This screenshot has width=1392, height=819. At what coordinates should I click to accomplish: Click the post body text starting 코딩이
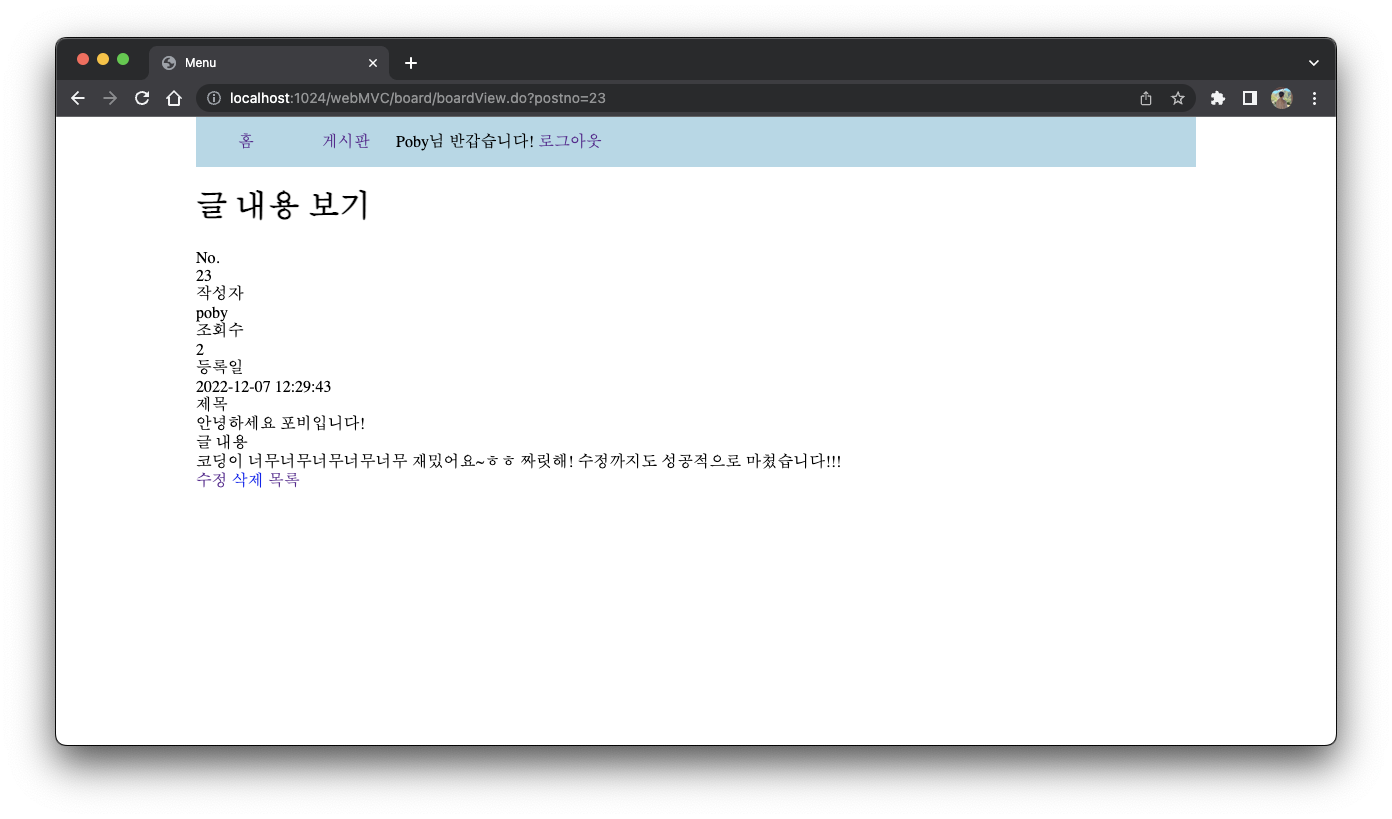click(518, 461)
